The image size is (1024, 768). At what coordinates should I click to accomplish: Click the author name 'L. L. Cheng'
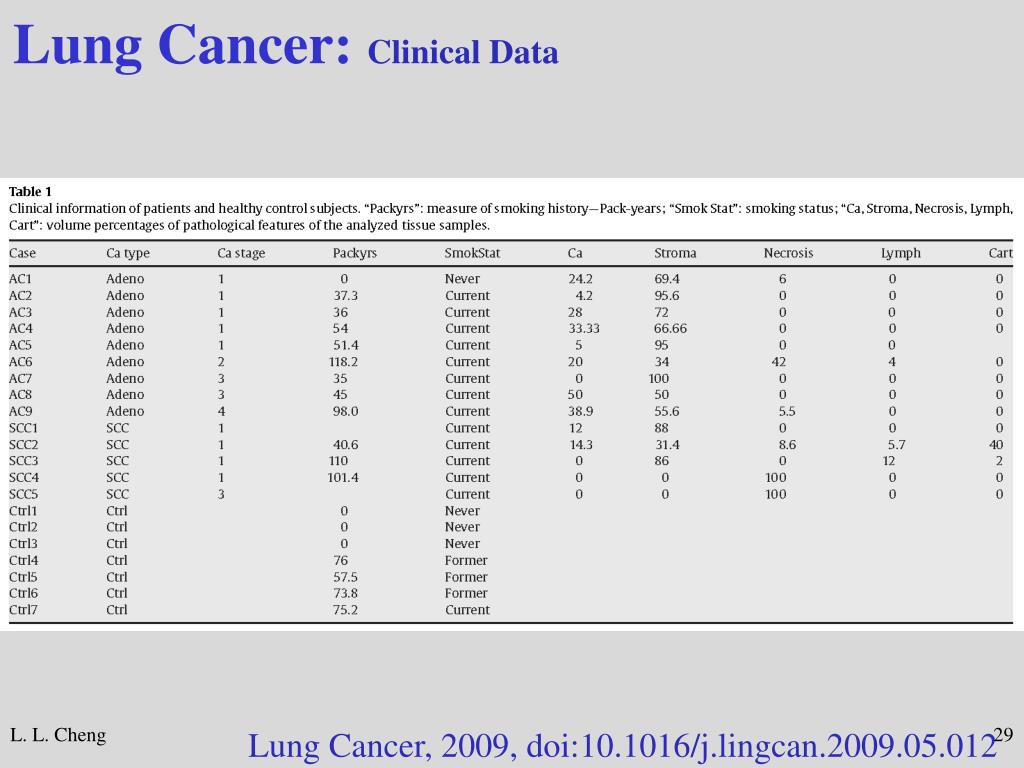pyautogui.click(x=58, y=735)
